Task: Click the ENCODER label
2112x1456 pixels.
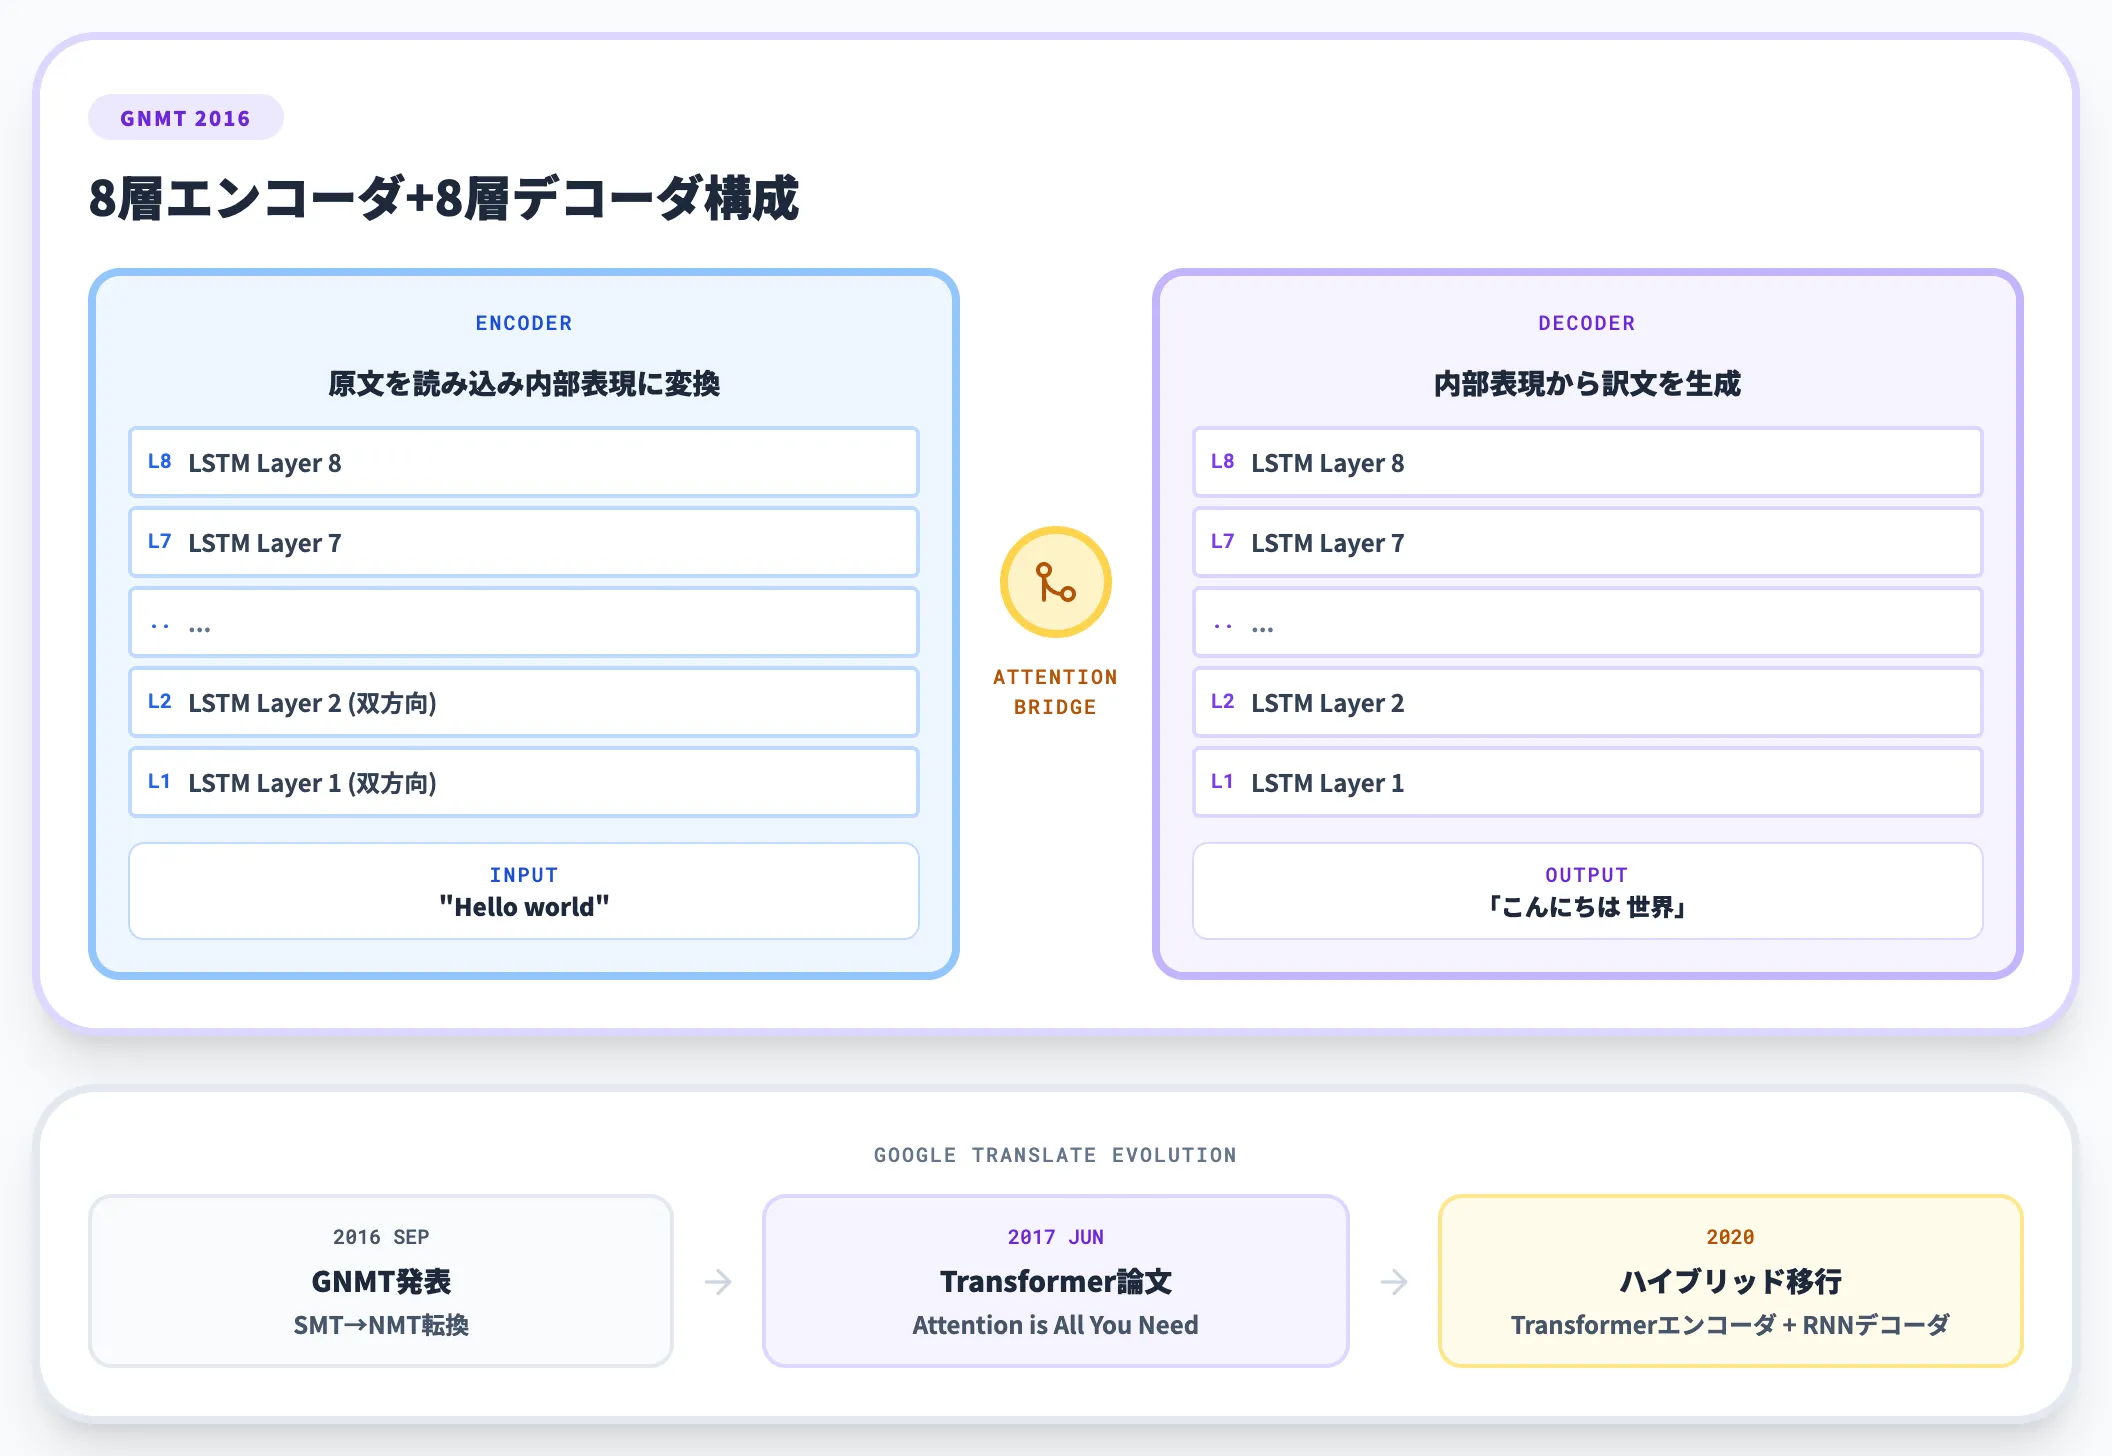Action: click(x=524, y=323)
